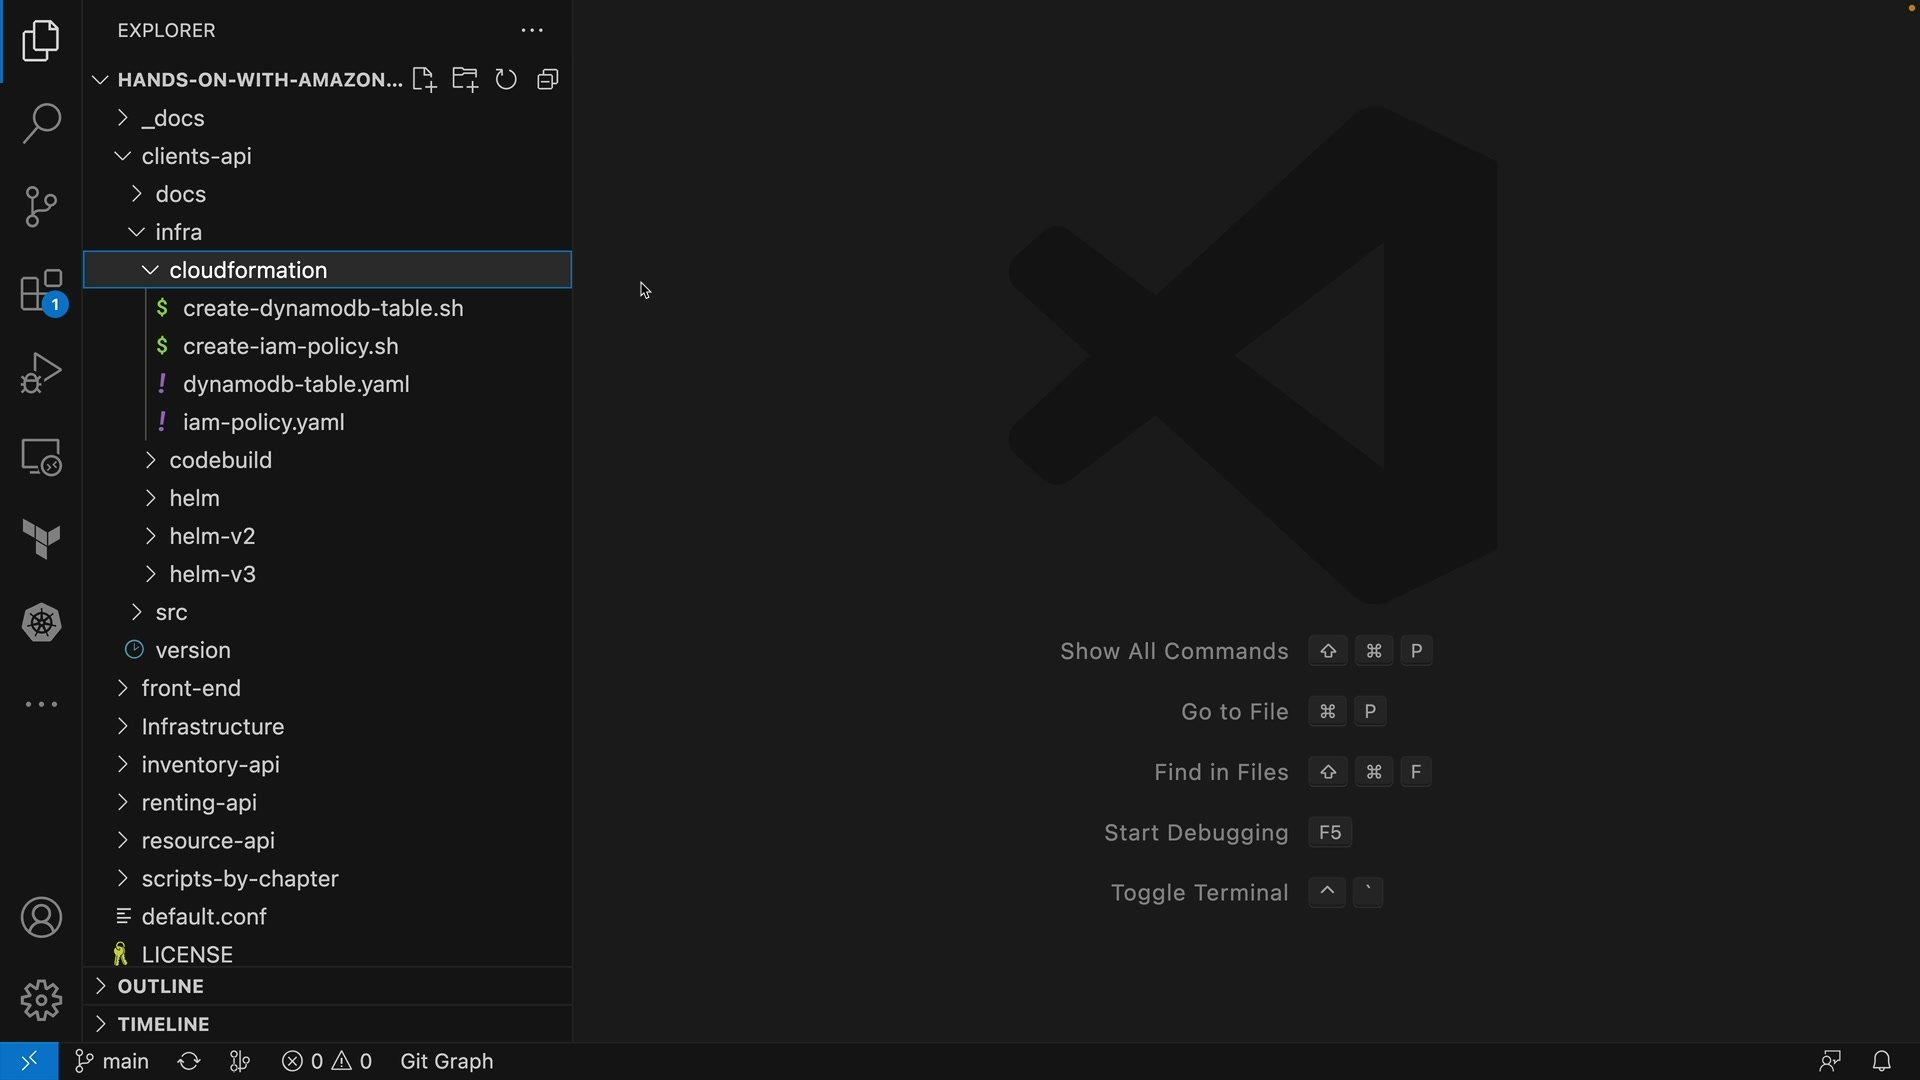Viewport: 1920px width, 1080px height.
Task: Open the Kubernetes extension view
Action: [x=41, y=623]
